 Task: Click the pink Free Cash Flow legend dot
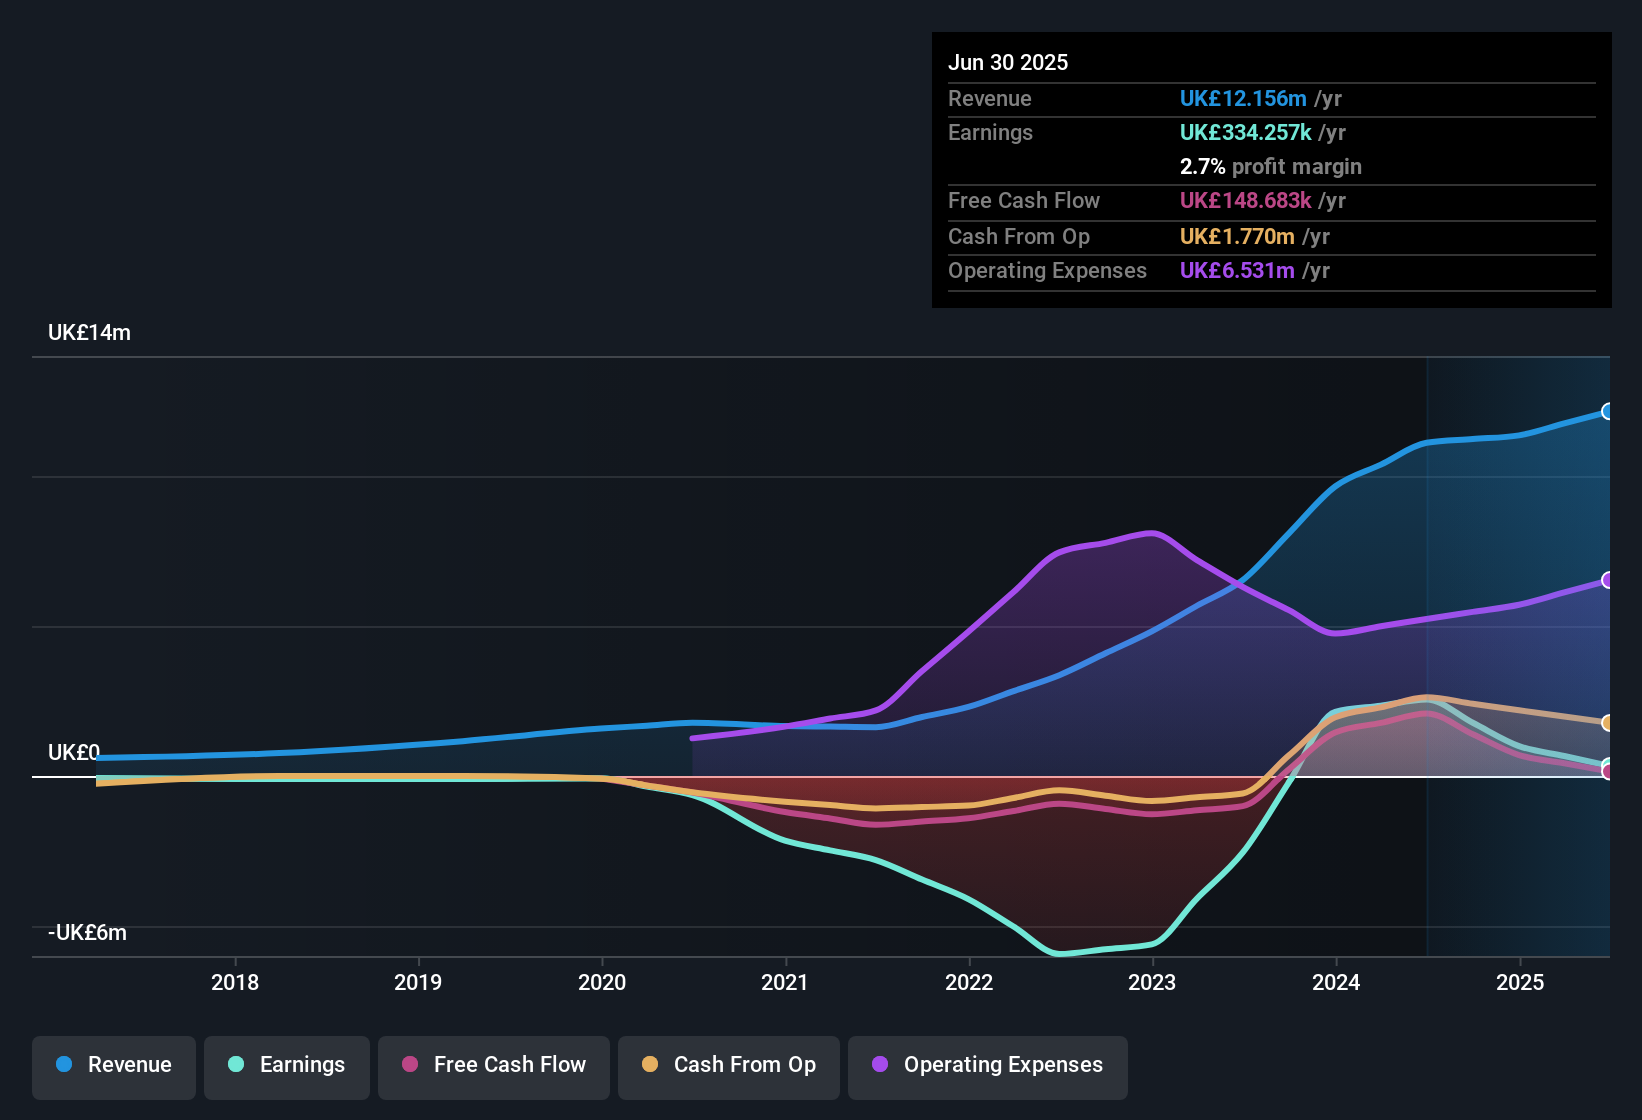(x=409, y=1065)
